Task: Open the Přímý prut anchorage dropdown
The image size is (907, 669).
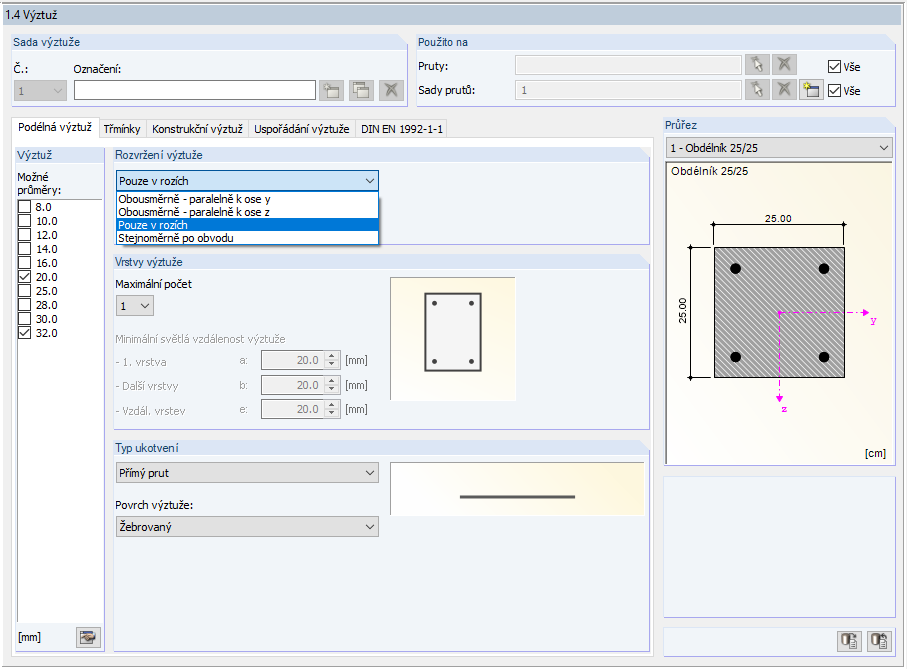Action: coord(247,473)
